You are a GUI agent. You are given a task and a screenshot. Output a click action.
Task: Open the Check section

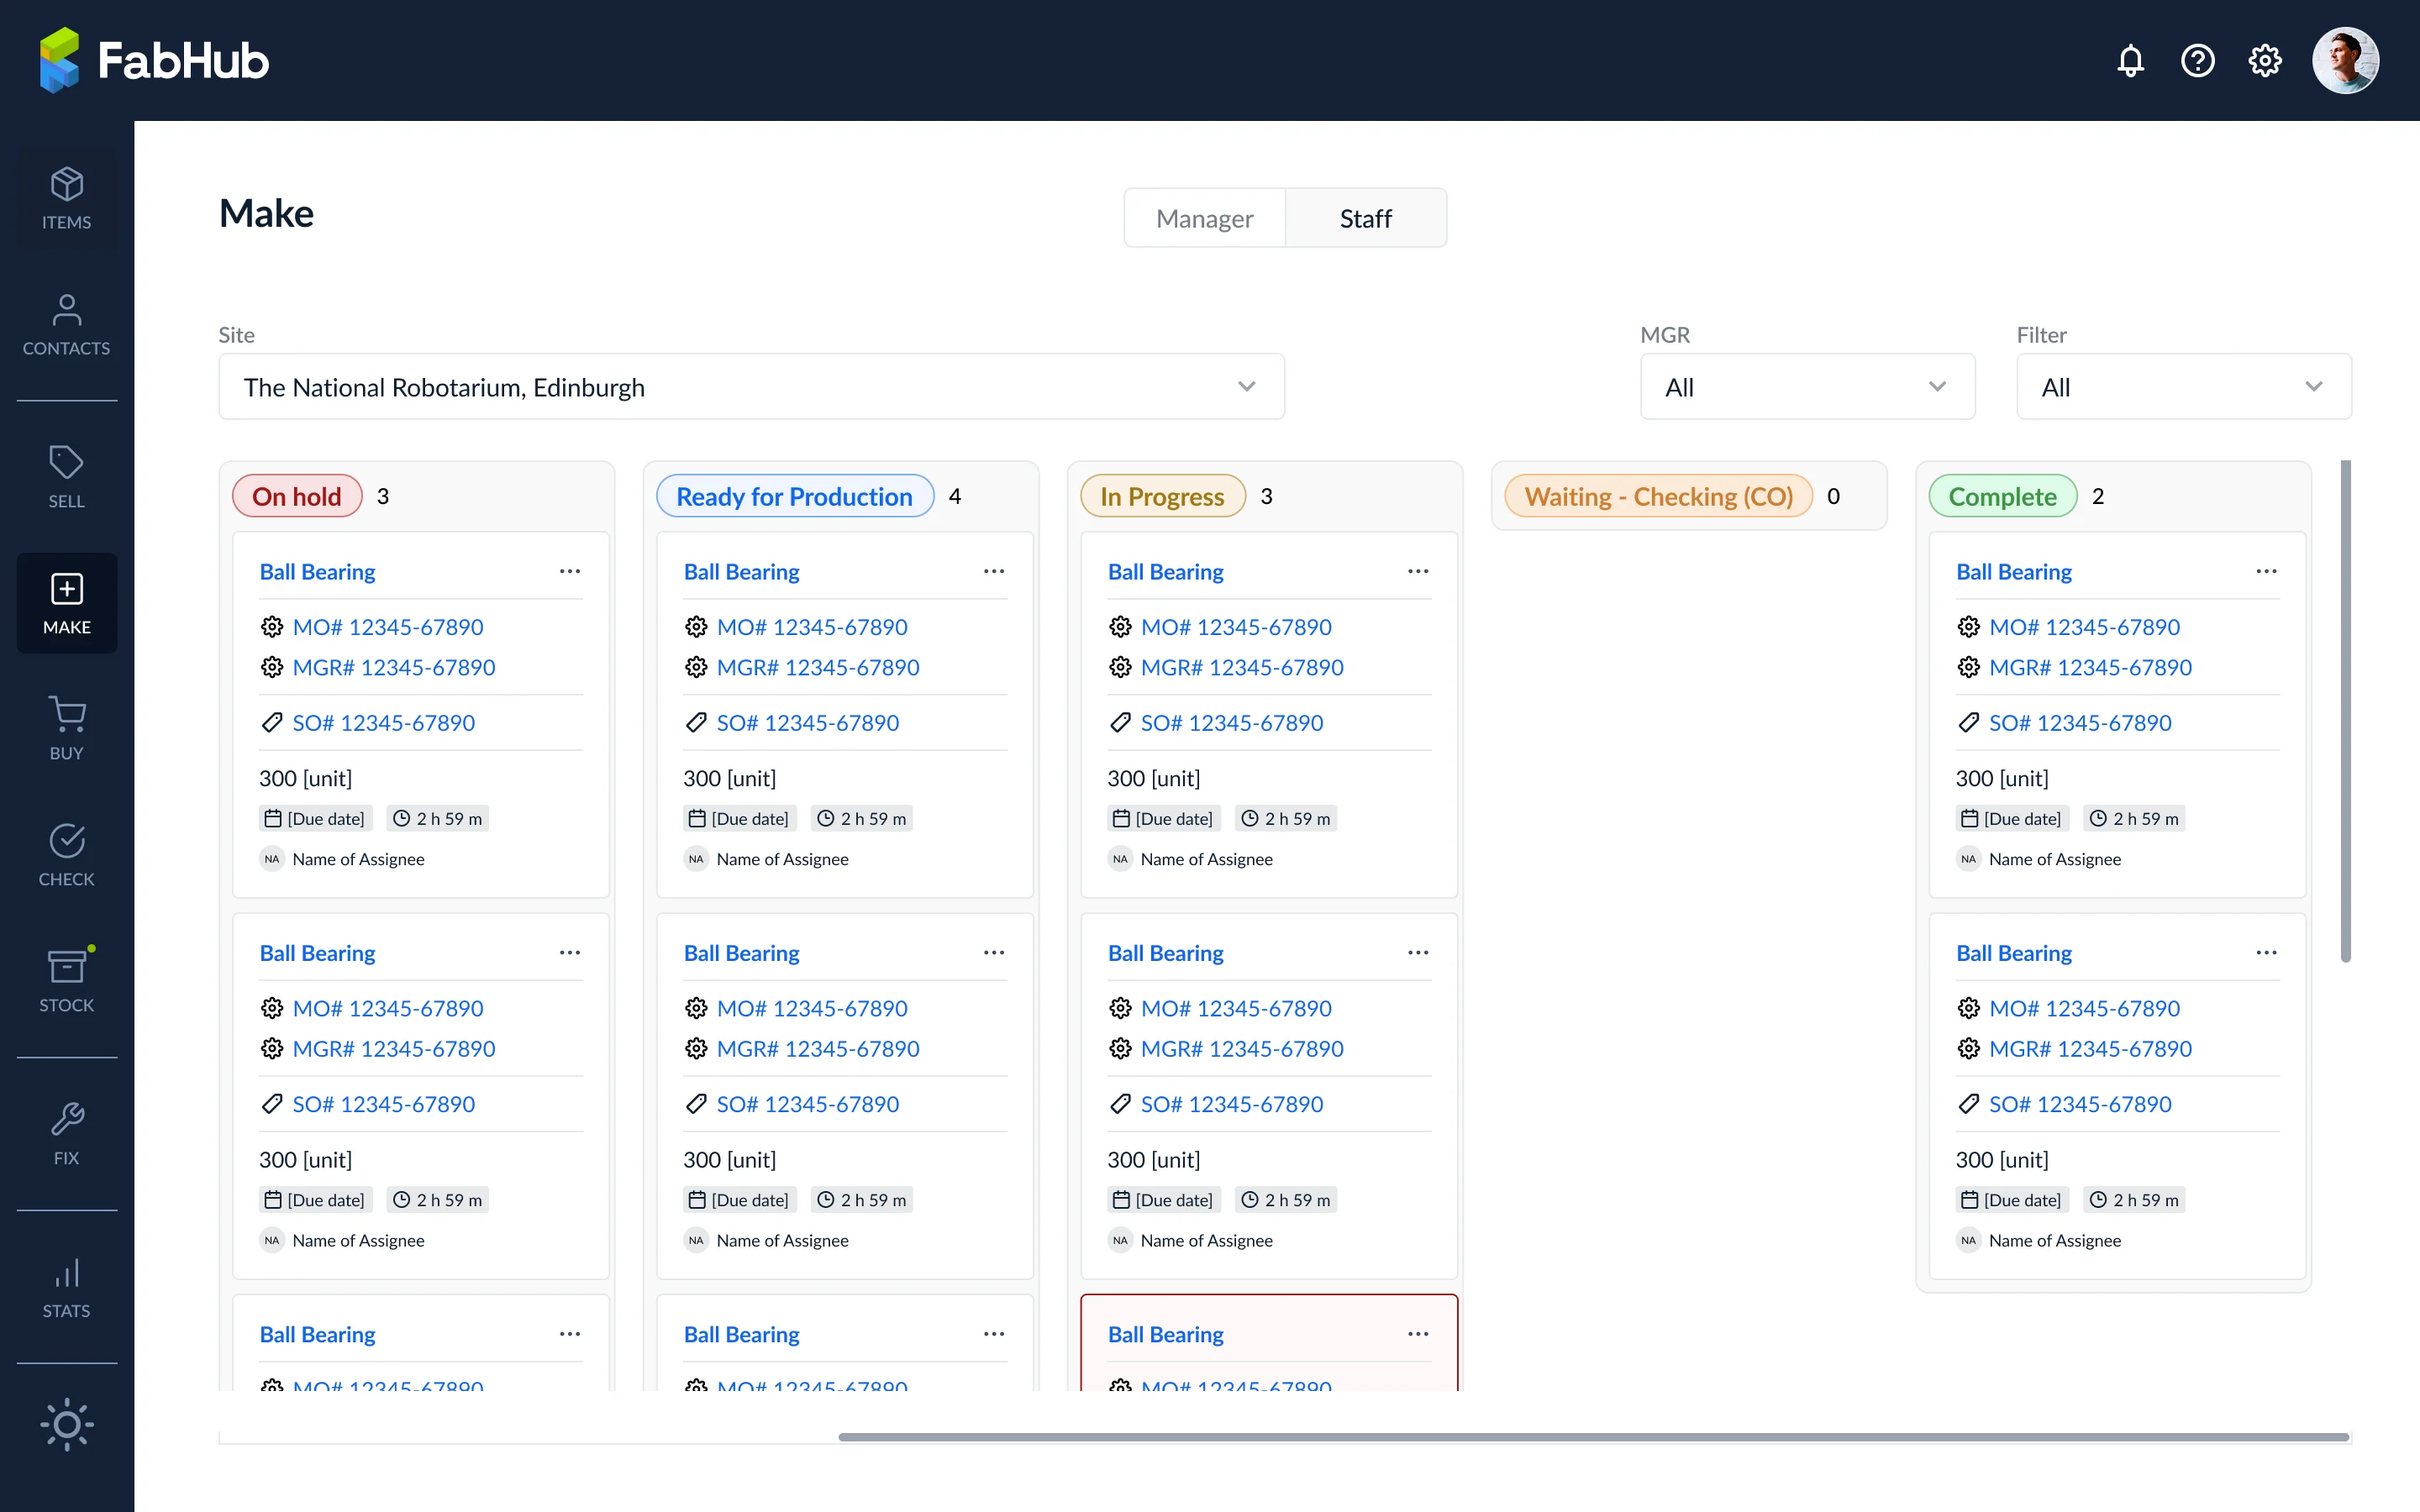(67, 855)
